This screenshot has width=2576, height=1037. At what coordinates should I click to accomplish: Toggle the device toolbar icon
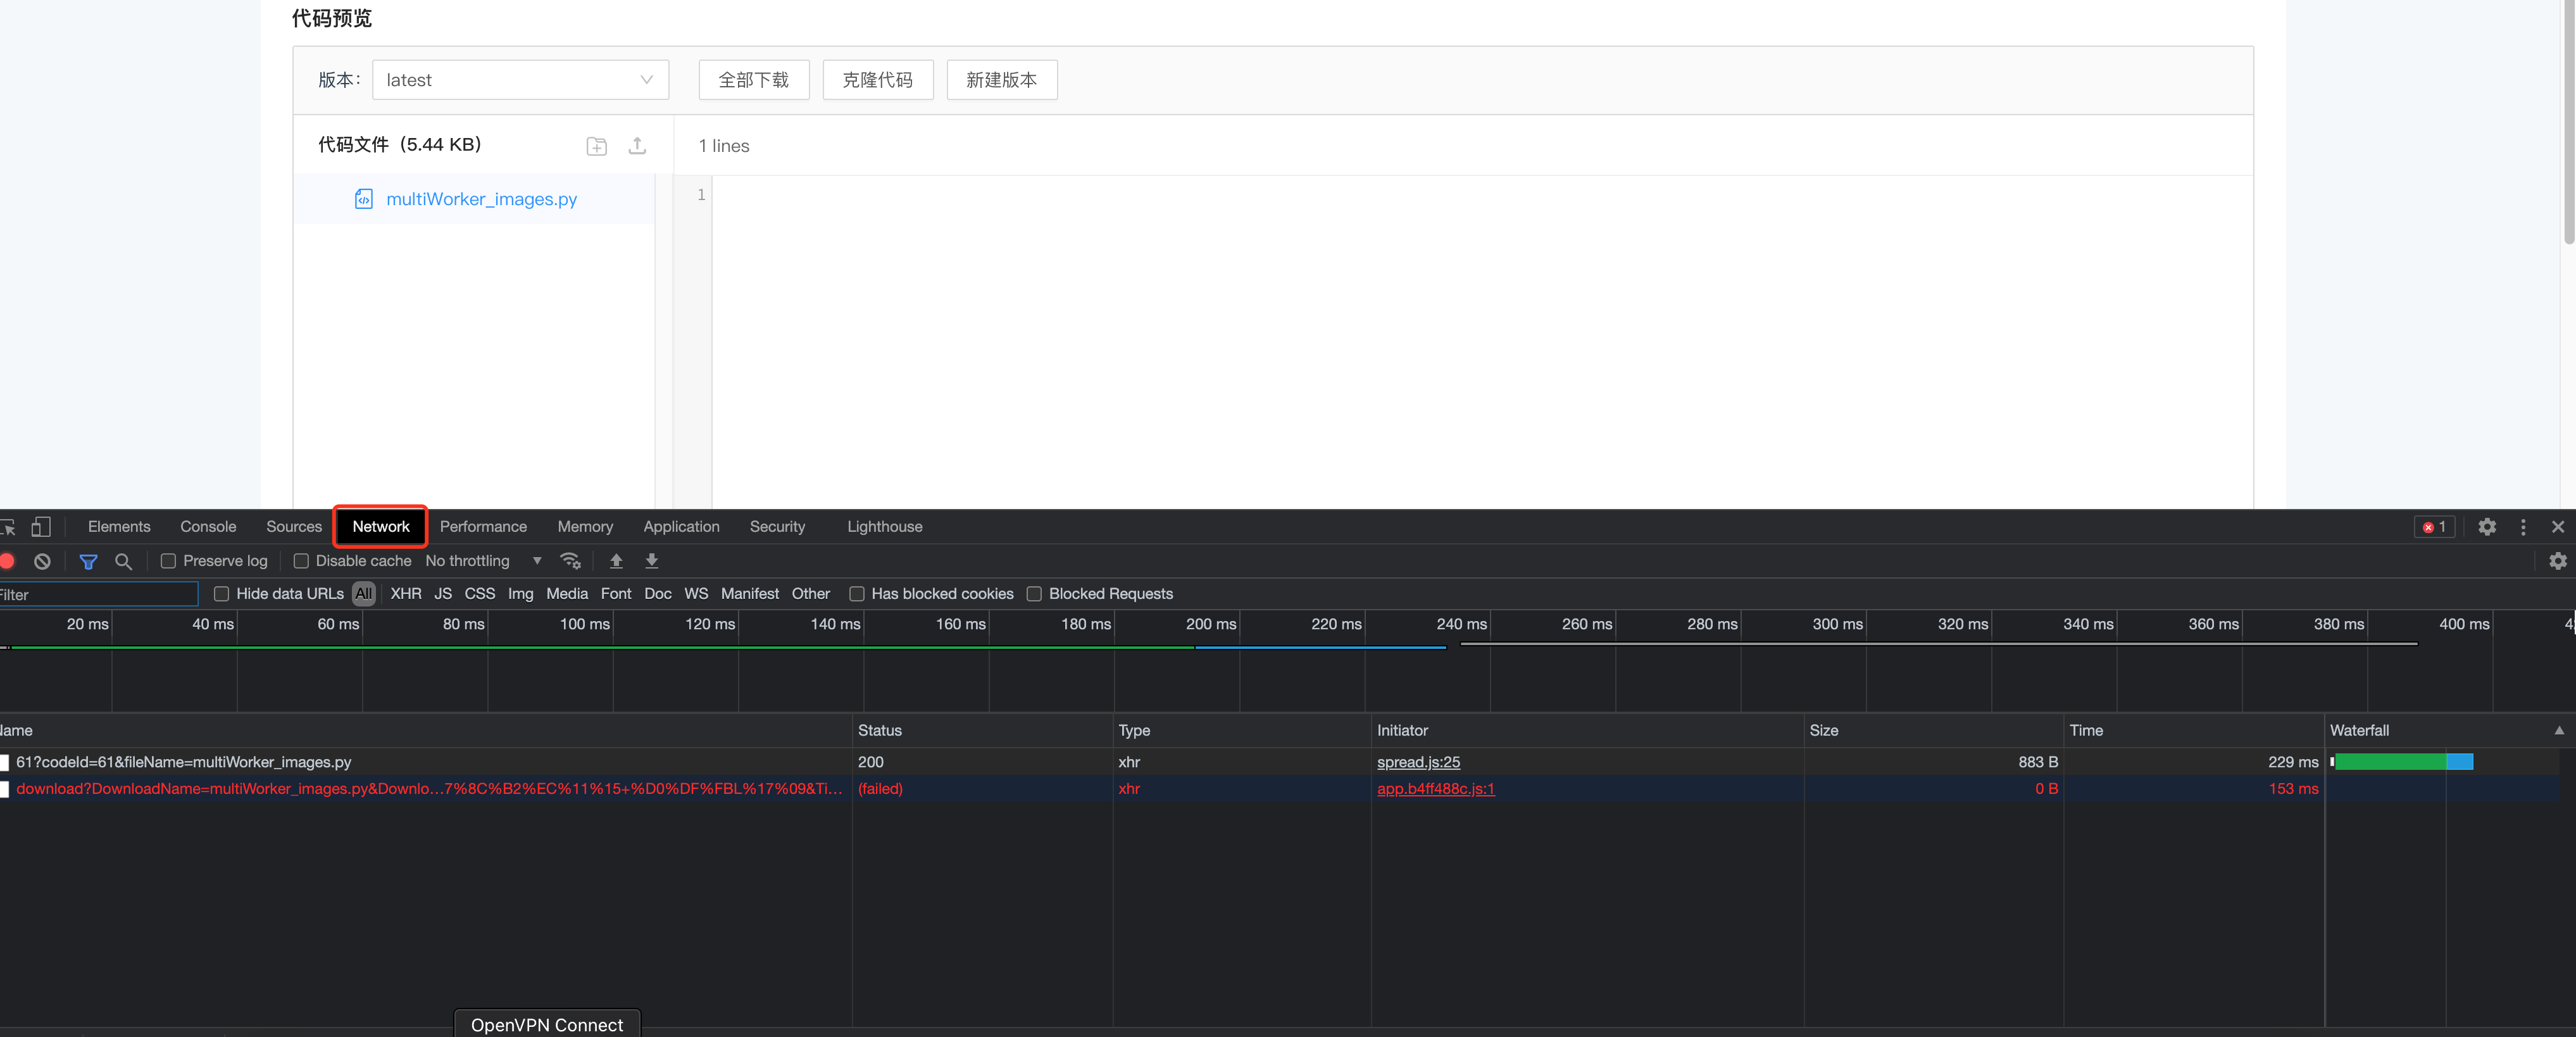coord(41,527)
